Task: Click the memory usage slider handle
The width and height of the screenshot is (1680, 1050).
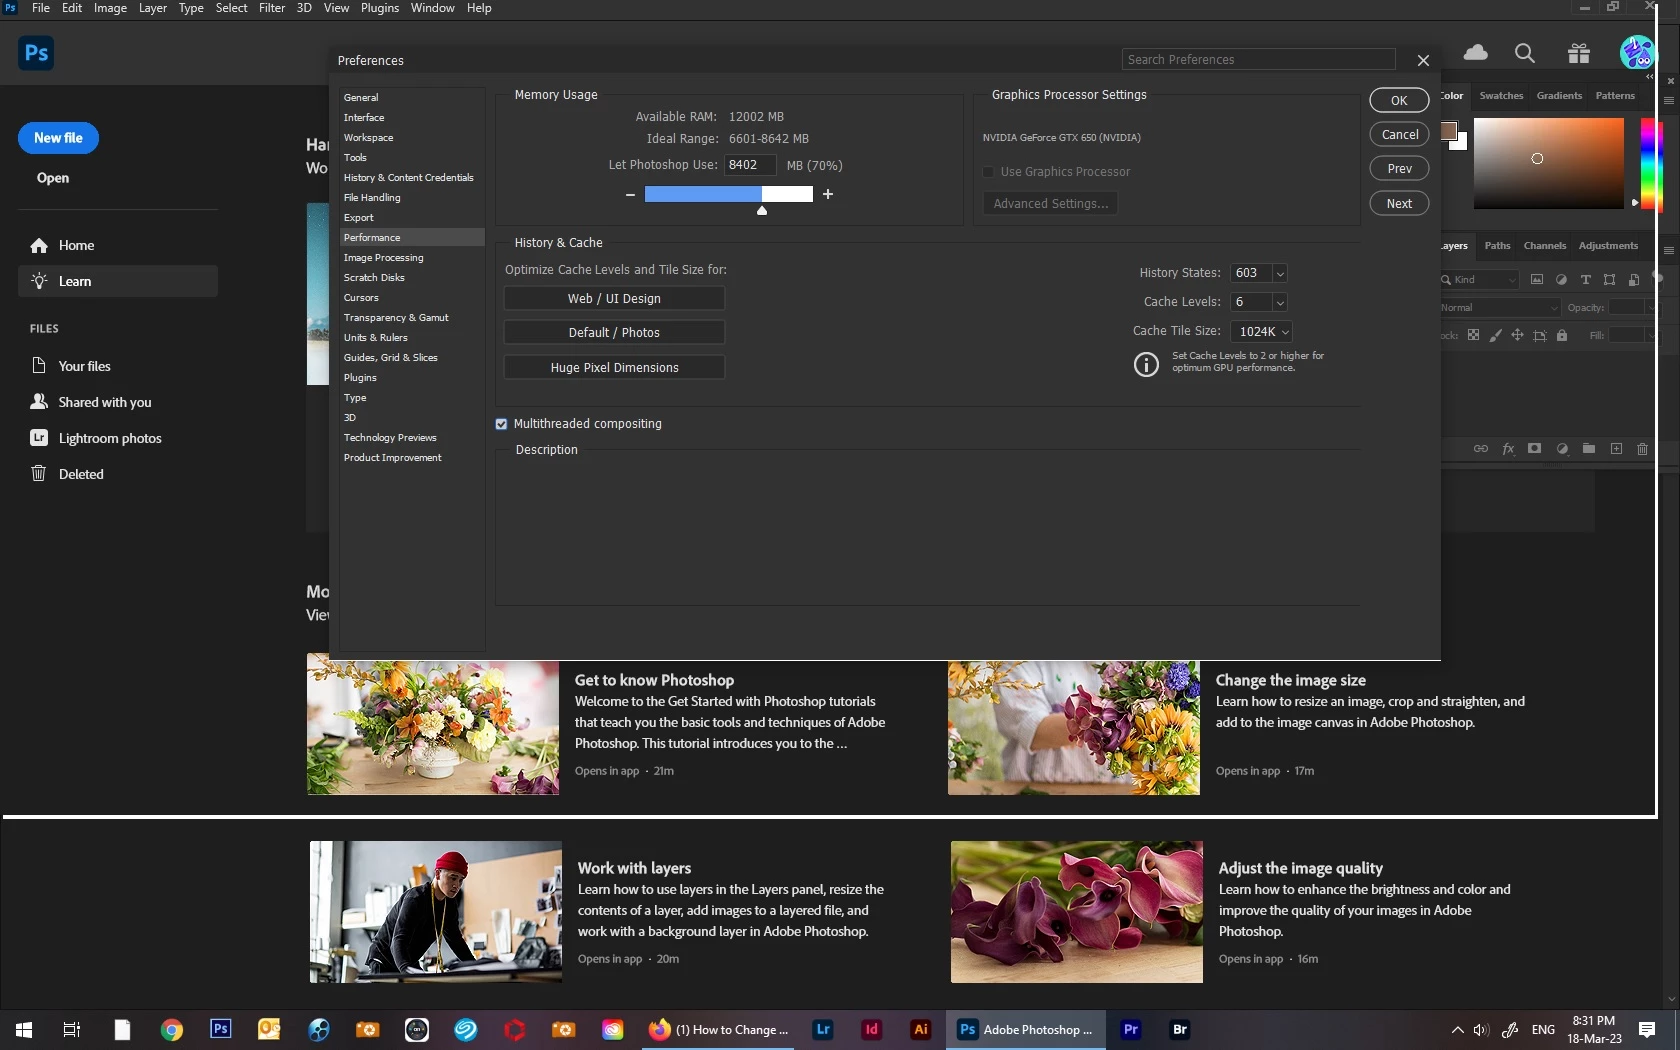Action: (x=762, y=210)
